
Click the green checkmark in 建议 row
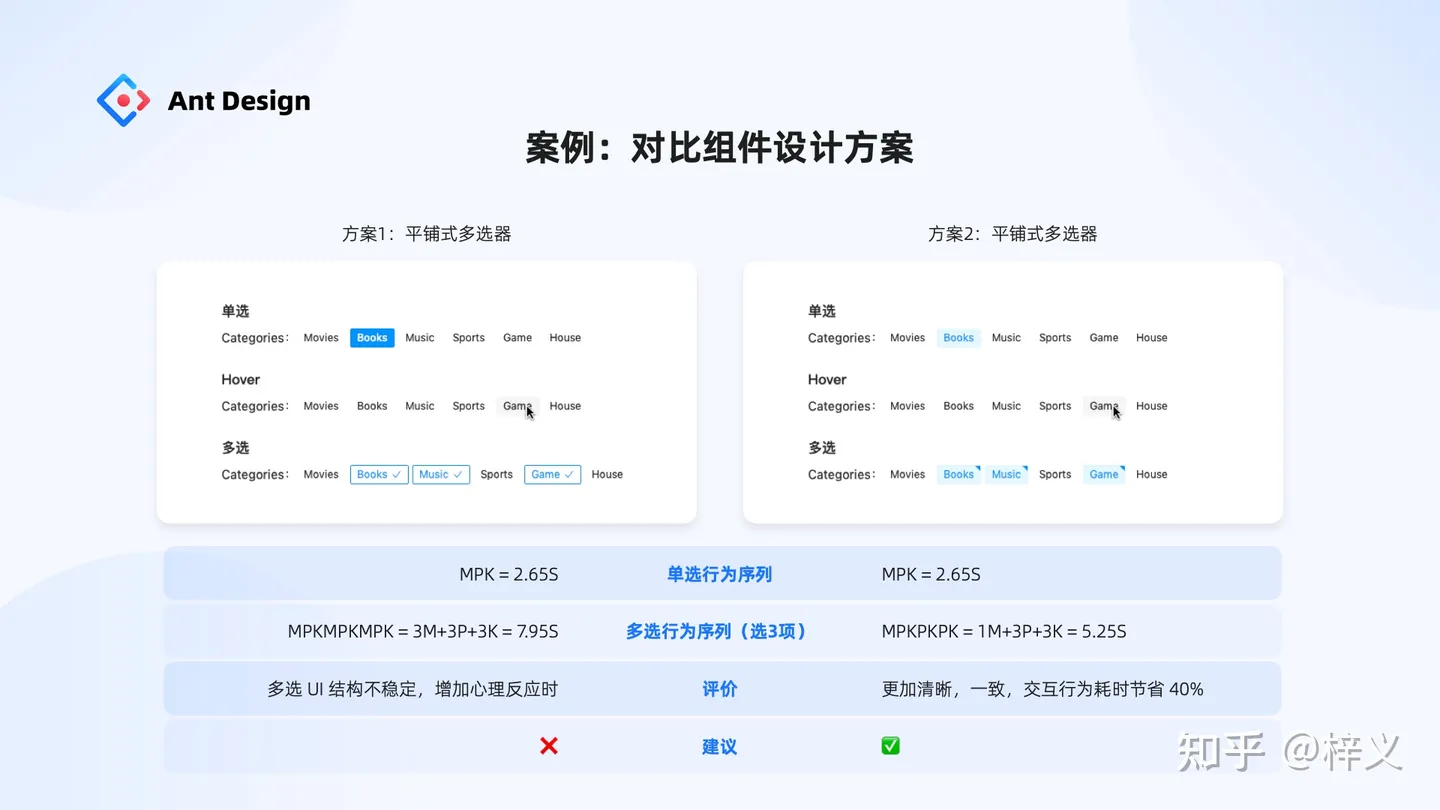890,746
